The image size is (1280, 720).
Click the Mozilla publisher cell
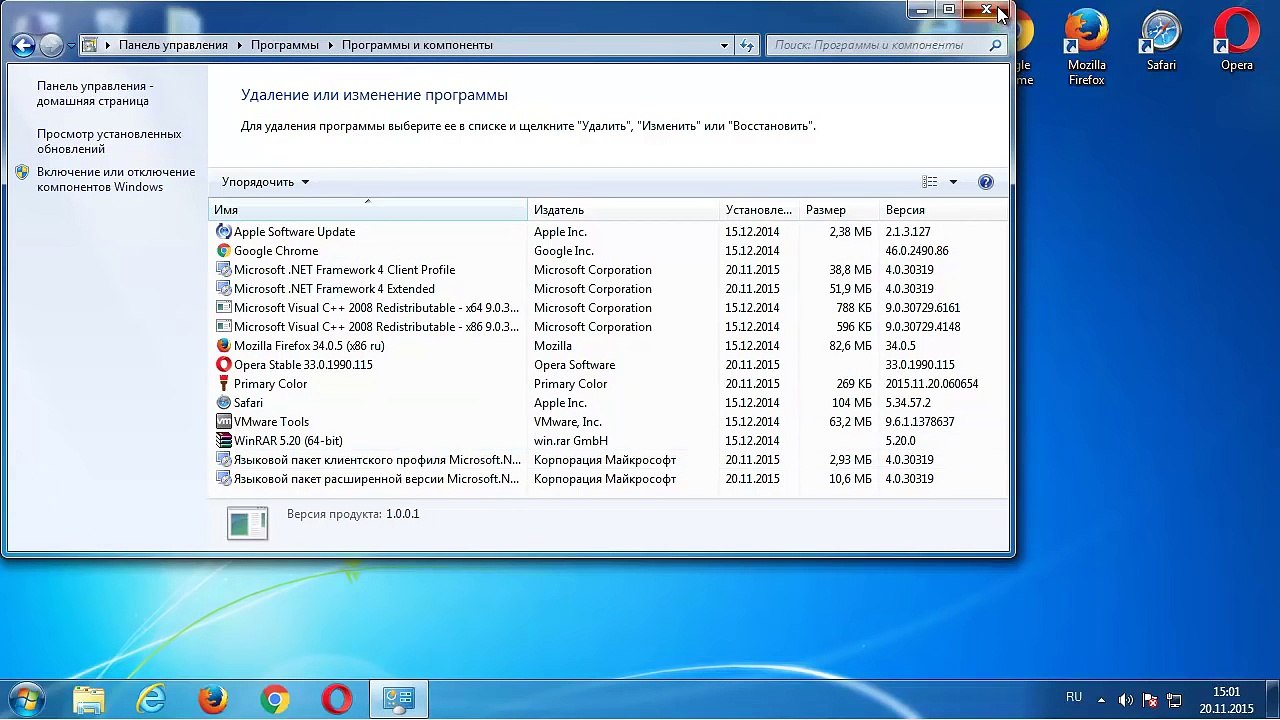click(553, 346)
